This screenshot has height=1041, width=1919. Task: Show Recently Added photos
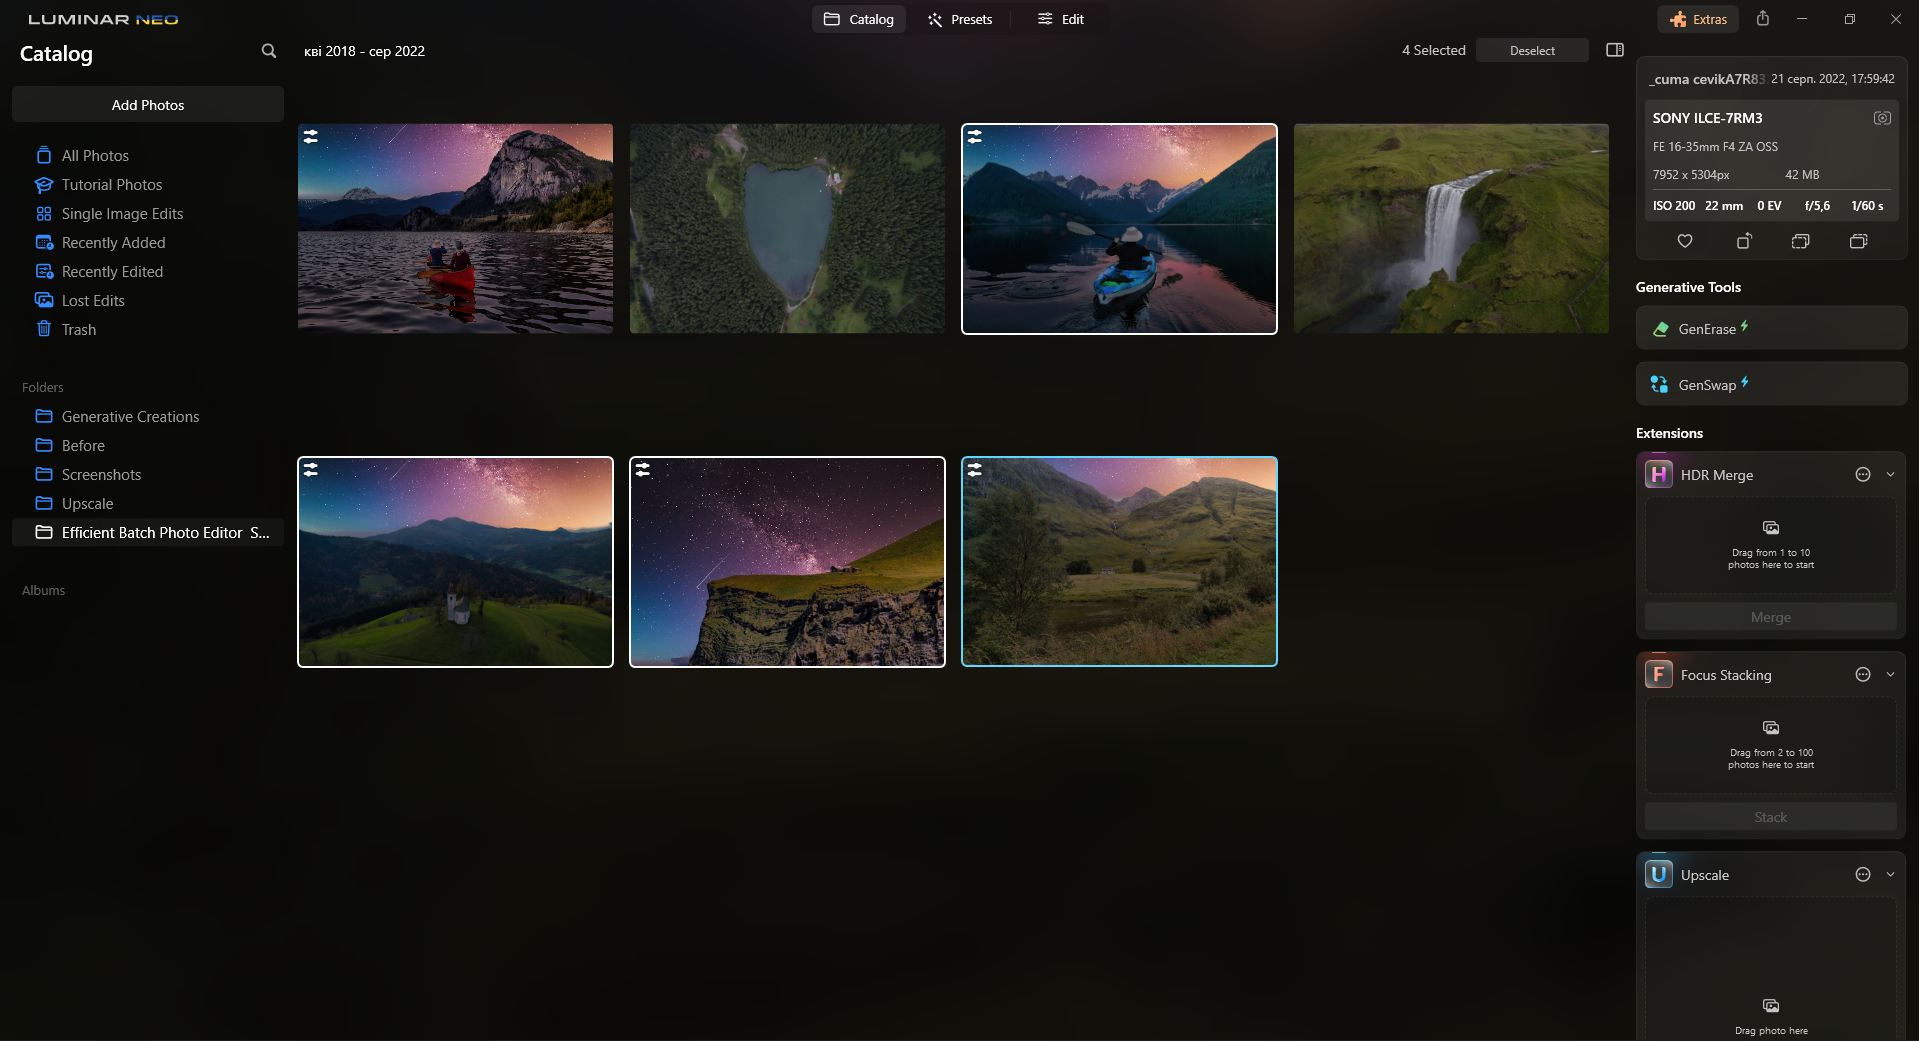[x=113, y=243]
